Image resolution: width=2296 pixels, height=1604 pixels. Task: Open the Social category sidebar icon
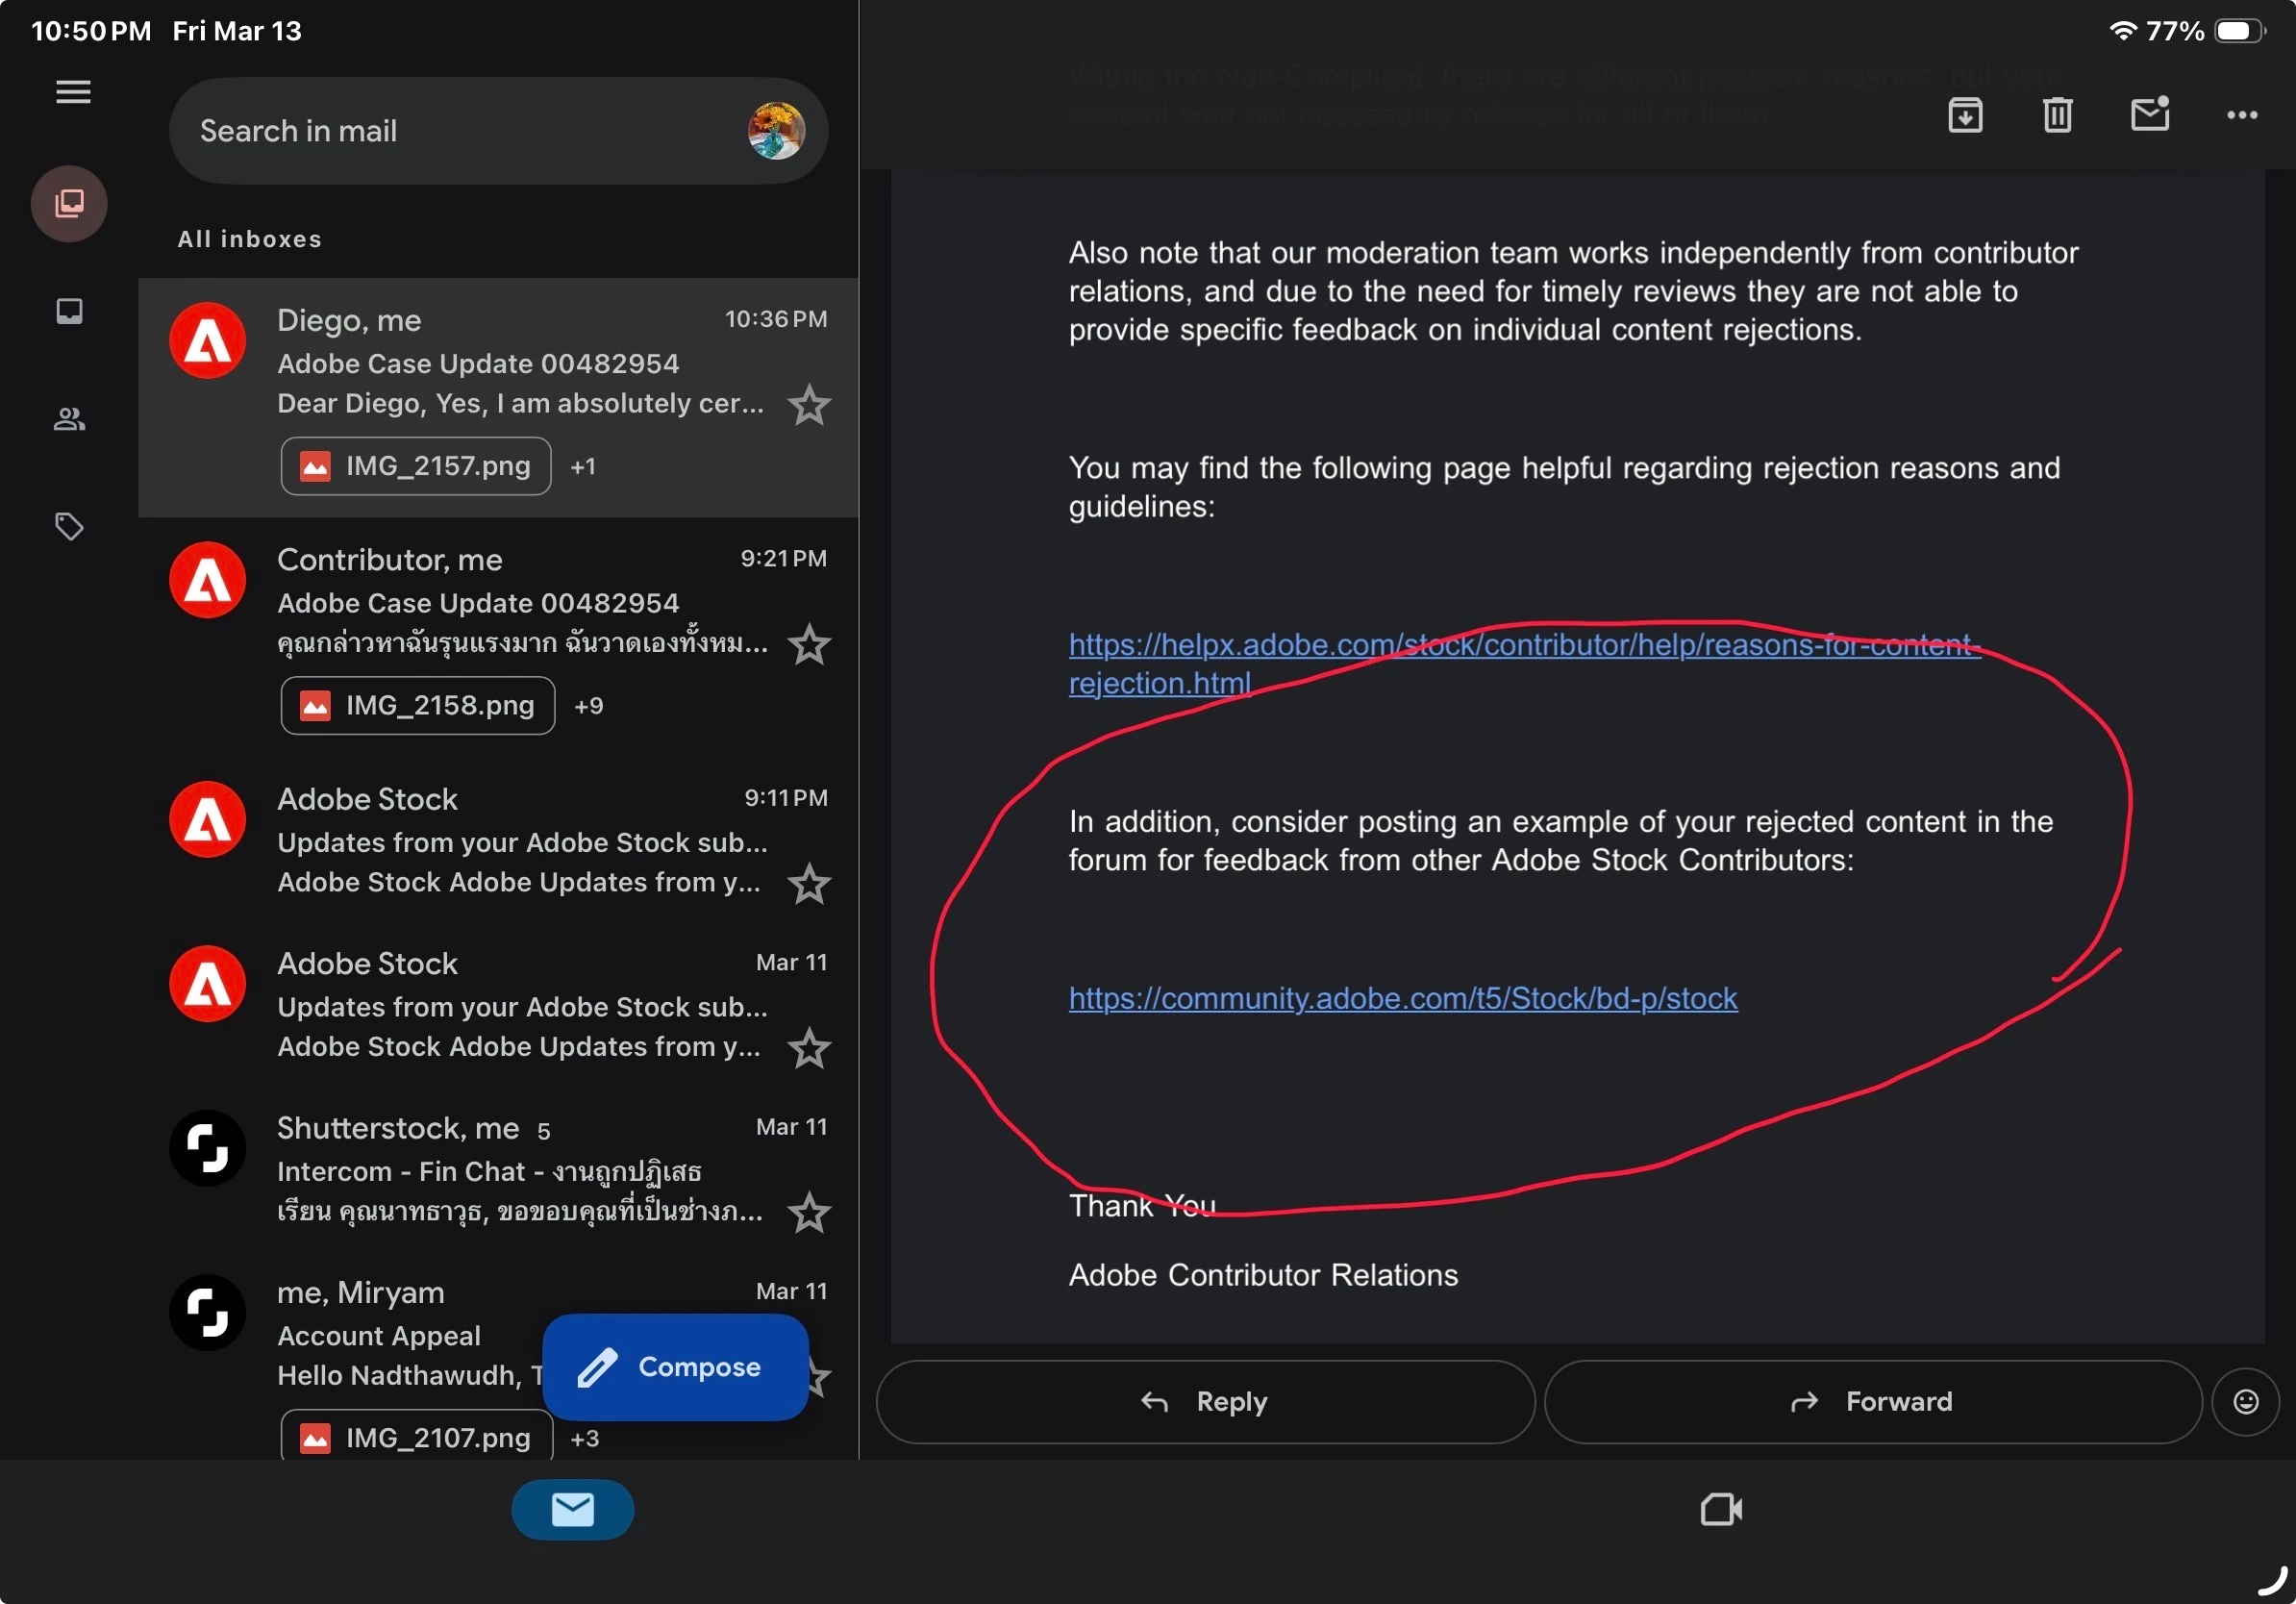coord(69,419)
